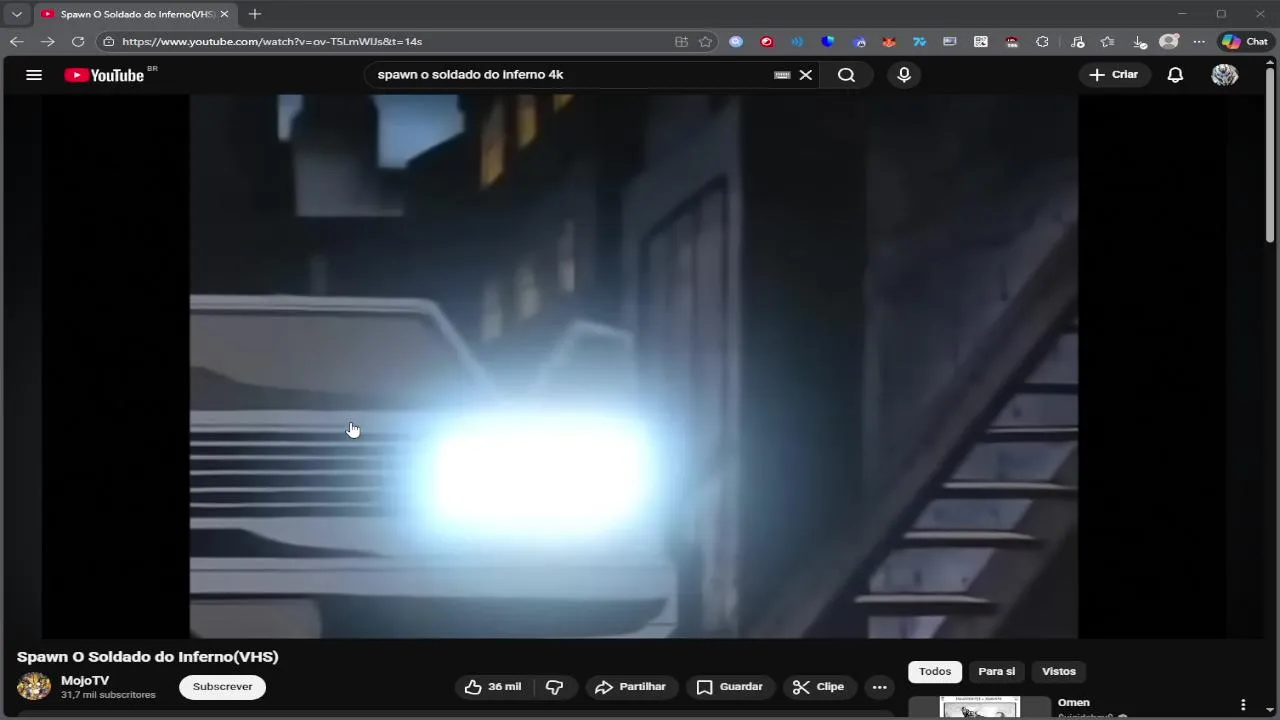
Task: Share the video with Partilhar
Action: click(630, 687)
